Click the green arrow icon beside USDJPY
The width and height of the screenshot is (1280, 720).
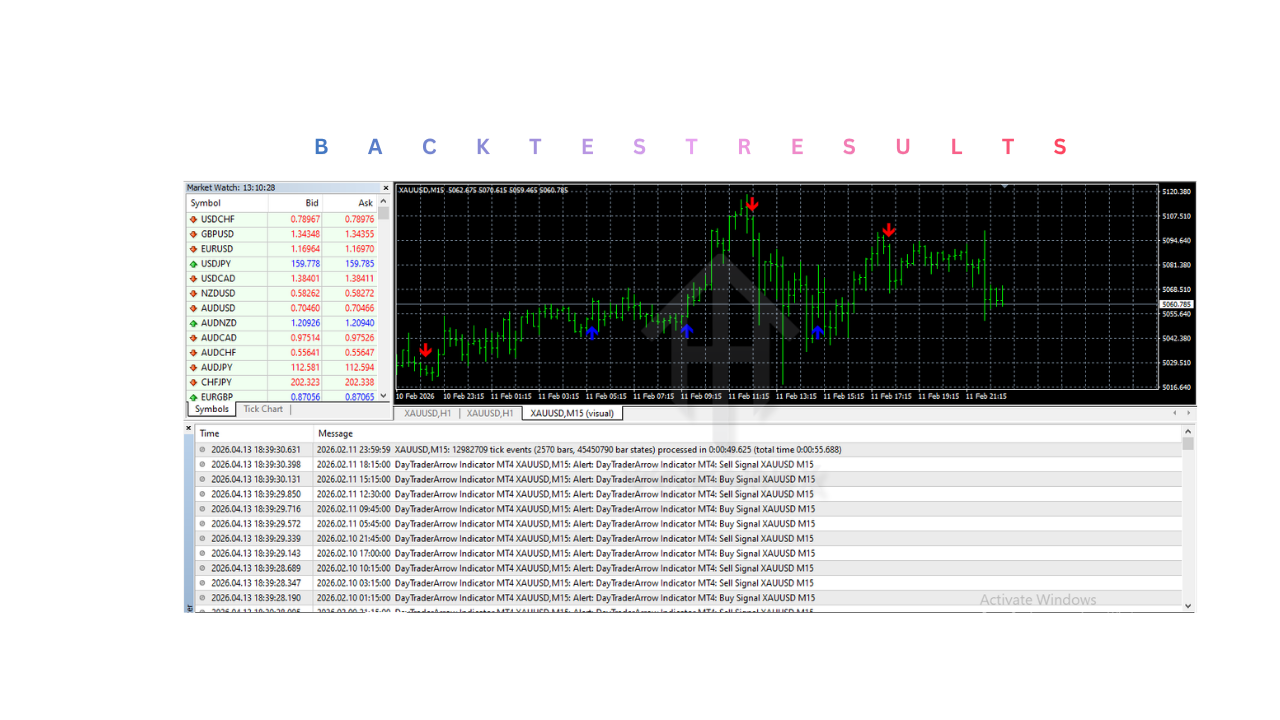pos(193,263)
